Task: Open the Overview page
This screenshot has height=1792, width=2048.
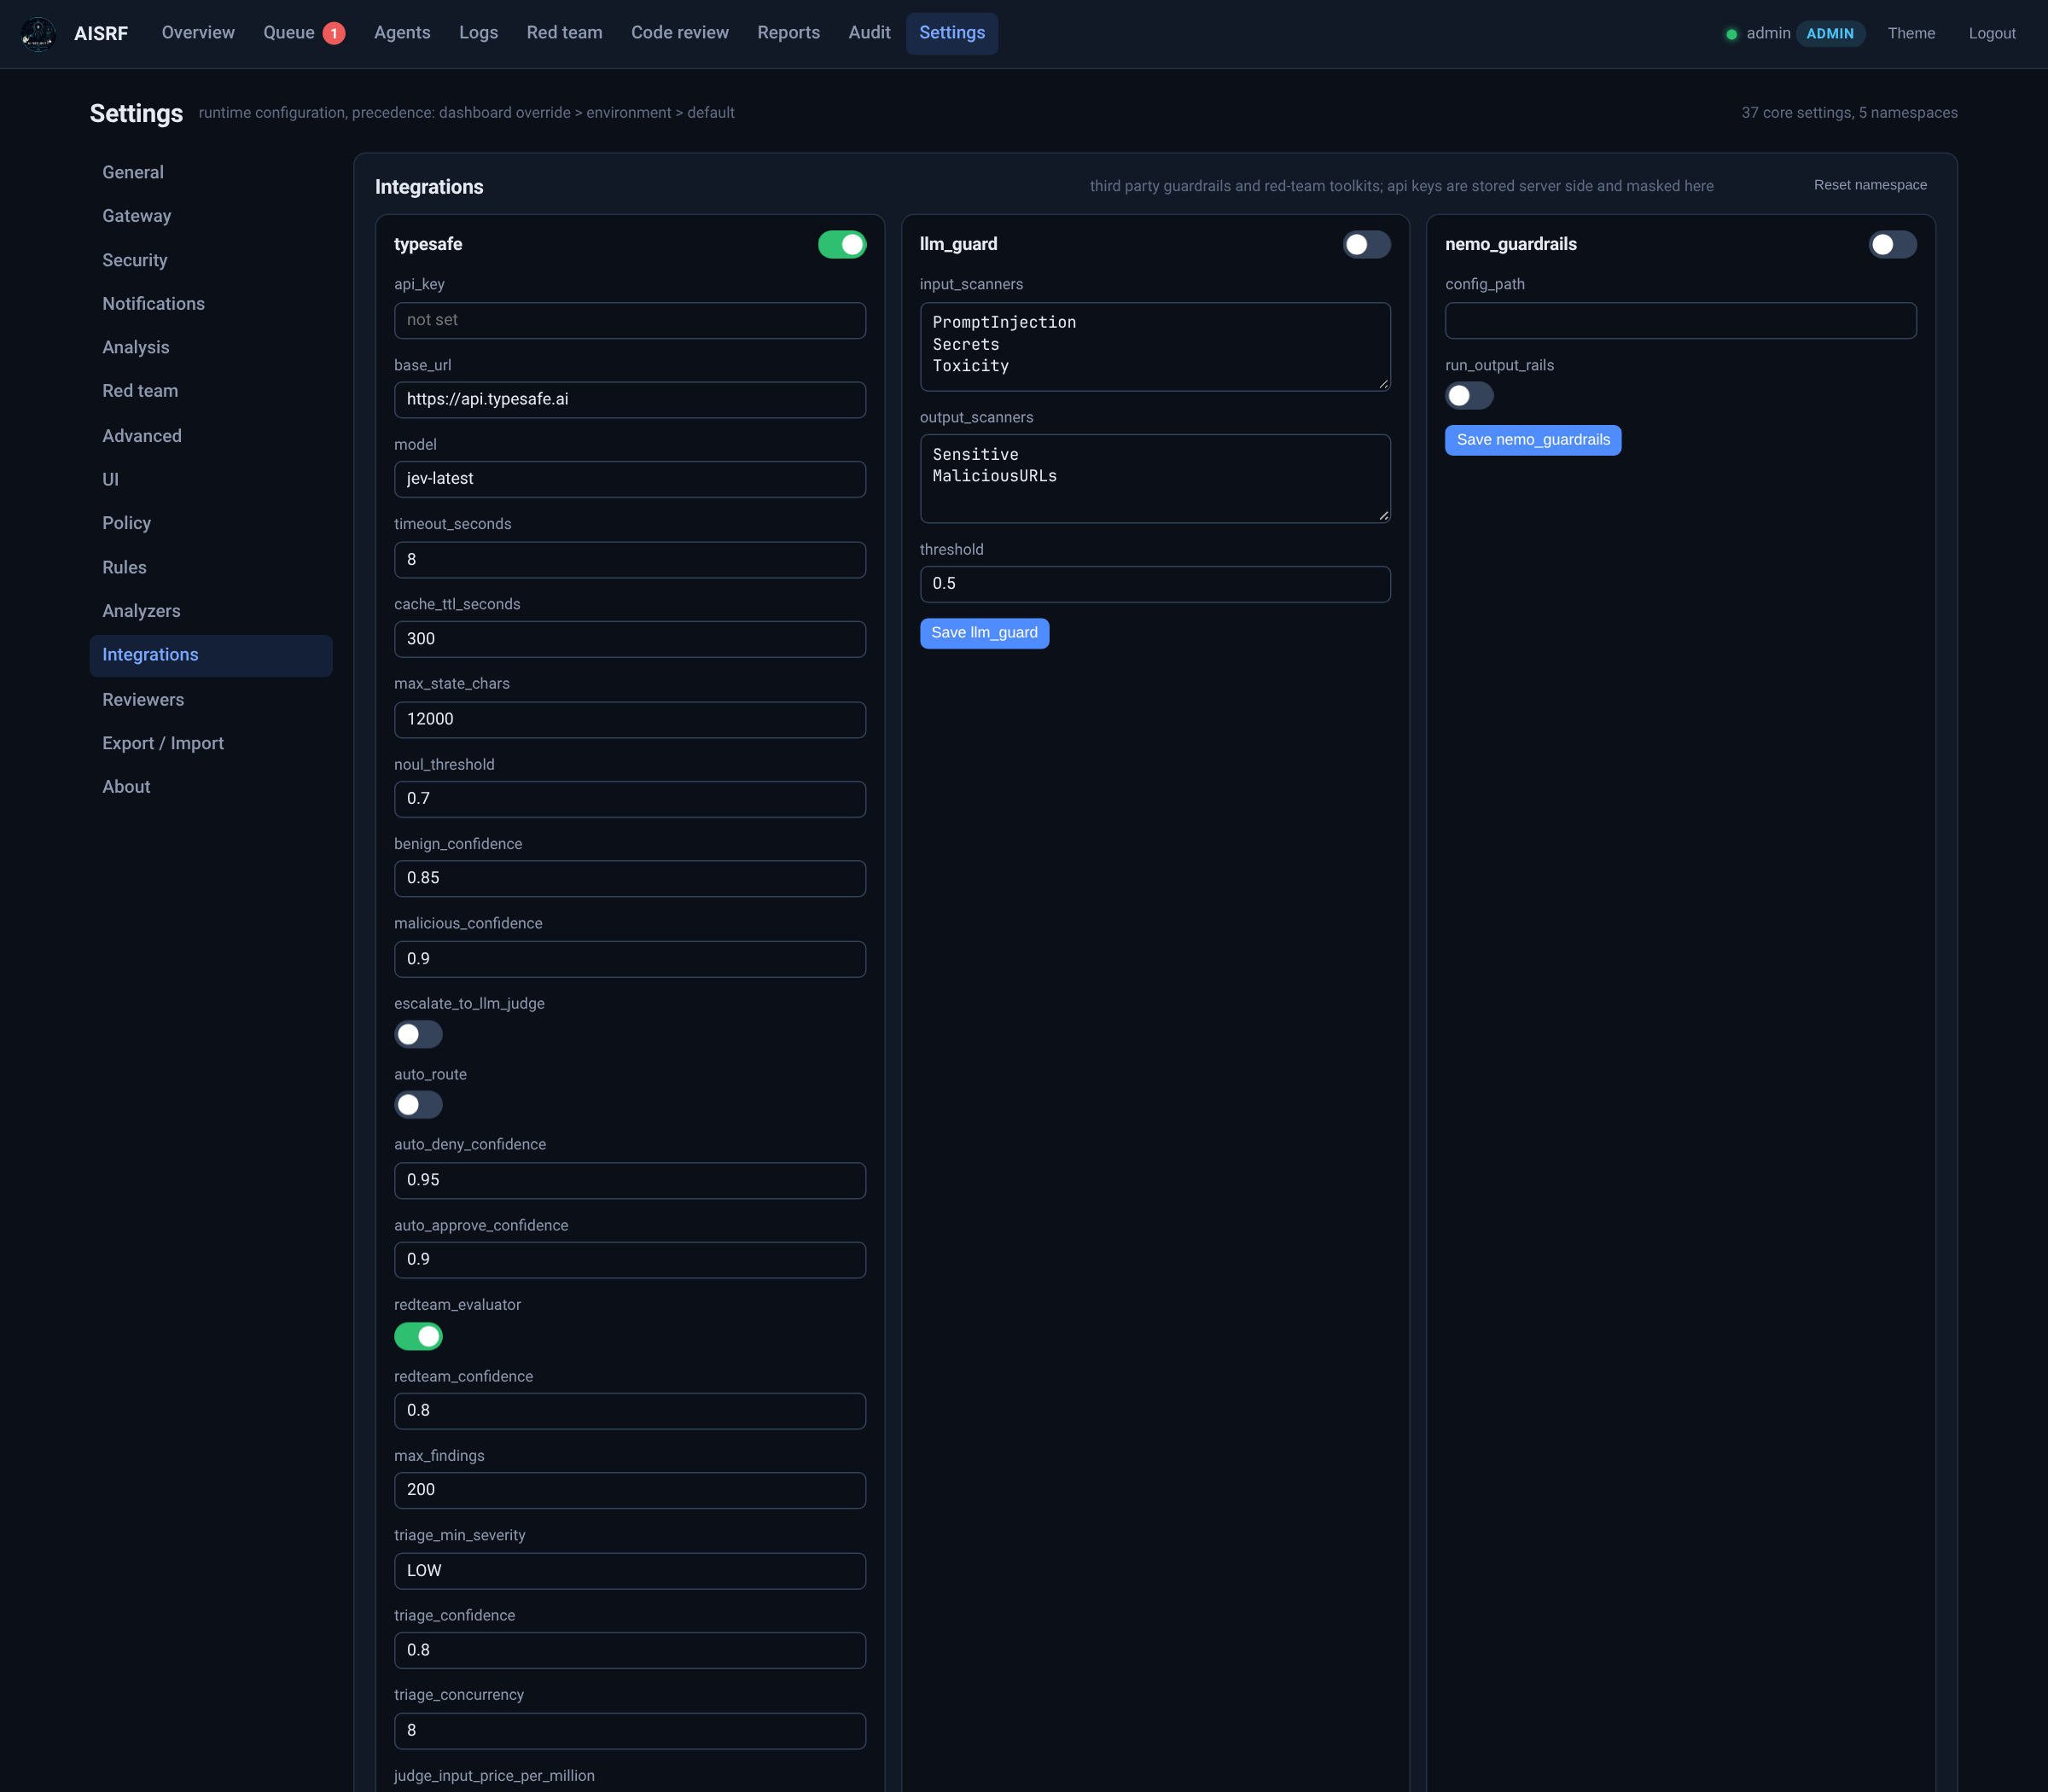Action: pyautogui.click(x=198, y=33)
